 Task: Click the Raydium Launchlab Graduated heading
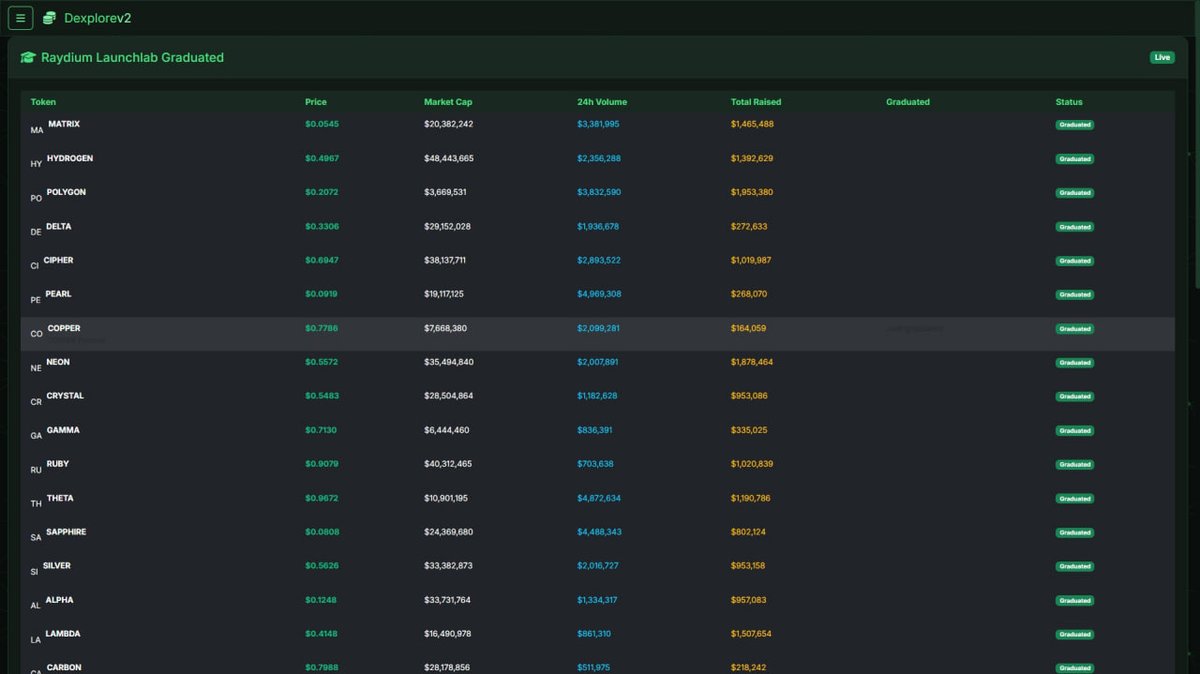pos(132,58)
